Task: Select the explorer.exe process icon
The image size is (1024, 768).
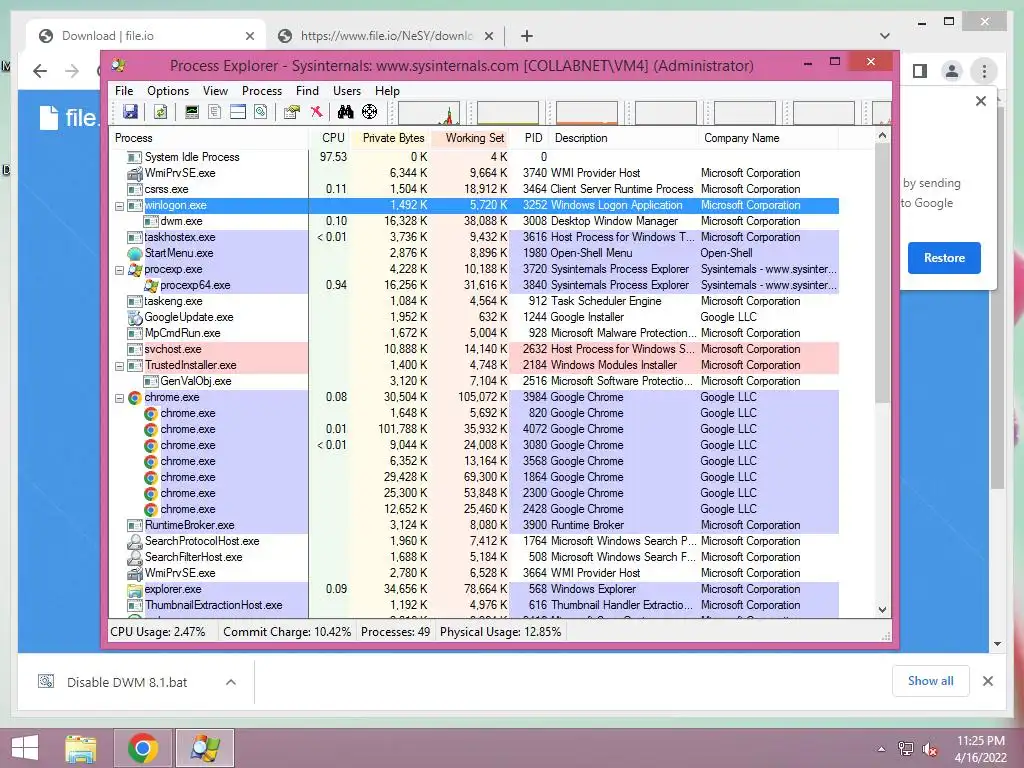Action: click(135, 590)
